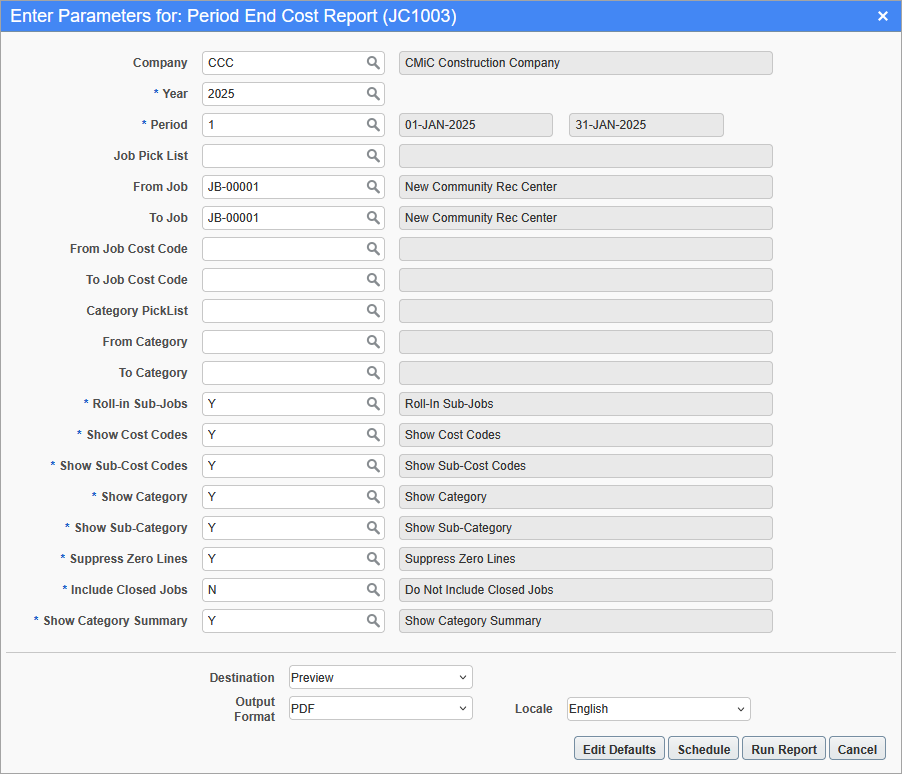902x774 pixels.
Task: Click the Period lookup search icon
Action: [373, 125]
